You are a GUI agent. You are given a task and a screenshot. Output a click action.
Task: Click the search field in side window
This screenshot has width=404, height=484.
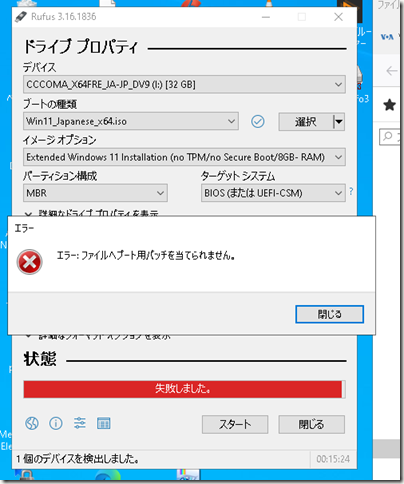tap(391, 137)
